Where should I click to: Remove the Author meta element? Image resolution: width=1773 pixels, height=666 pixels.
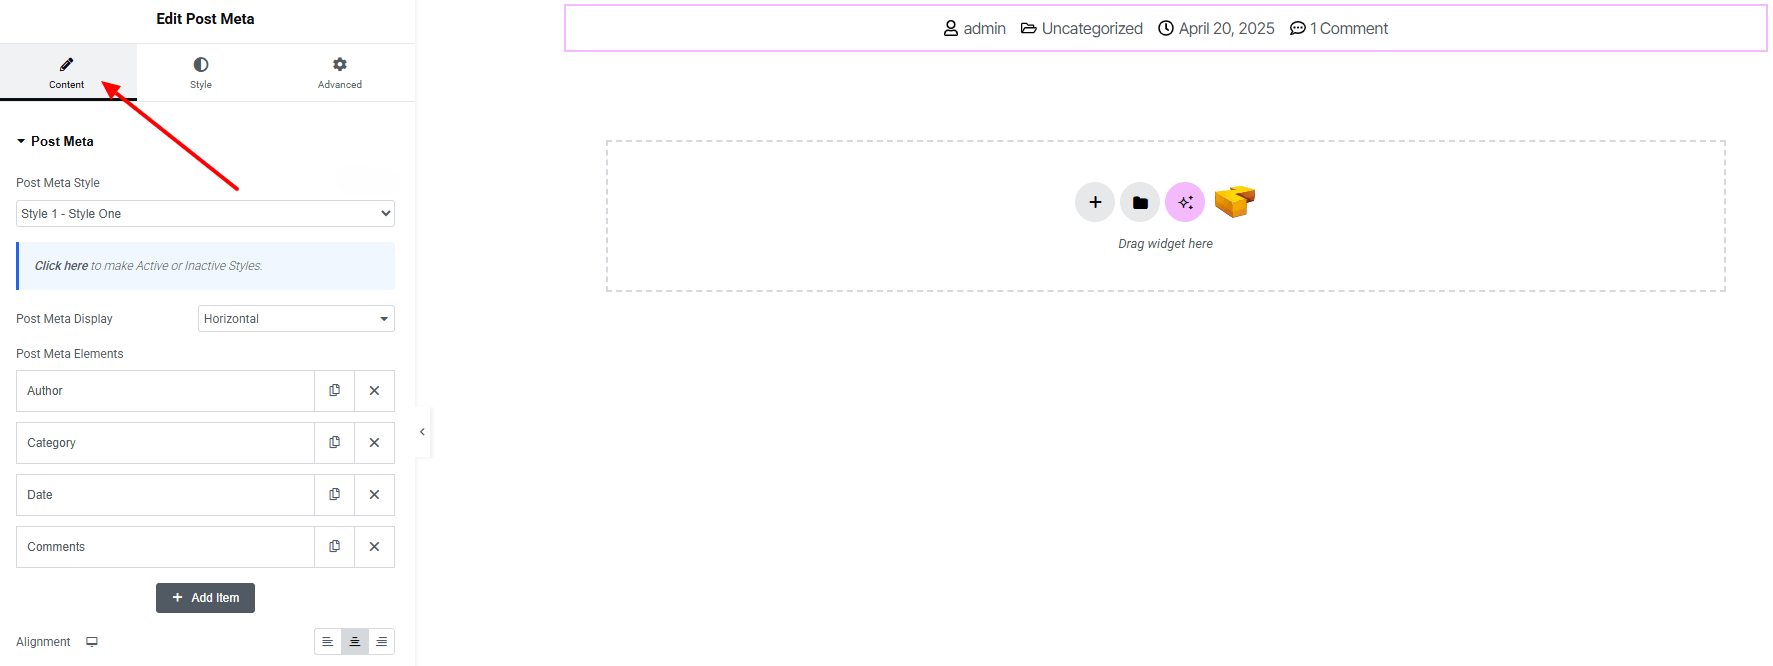coord(374,391)
